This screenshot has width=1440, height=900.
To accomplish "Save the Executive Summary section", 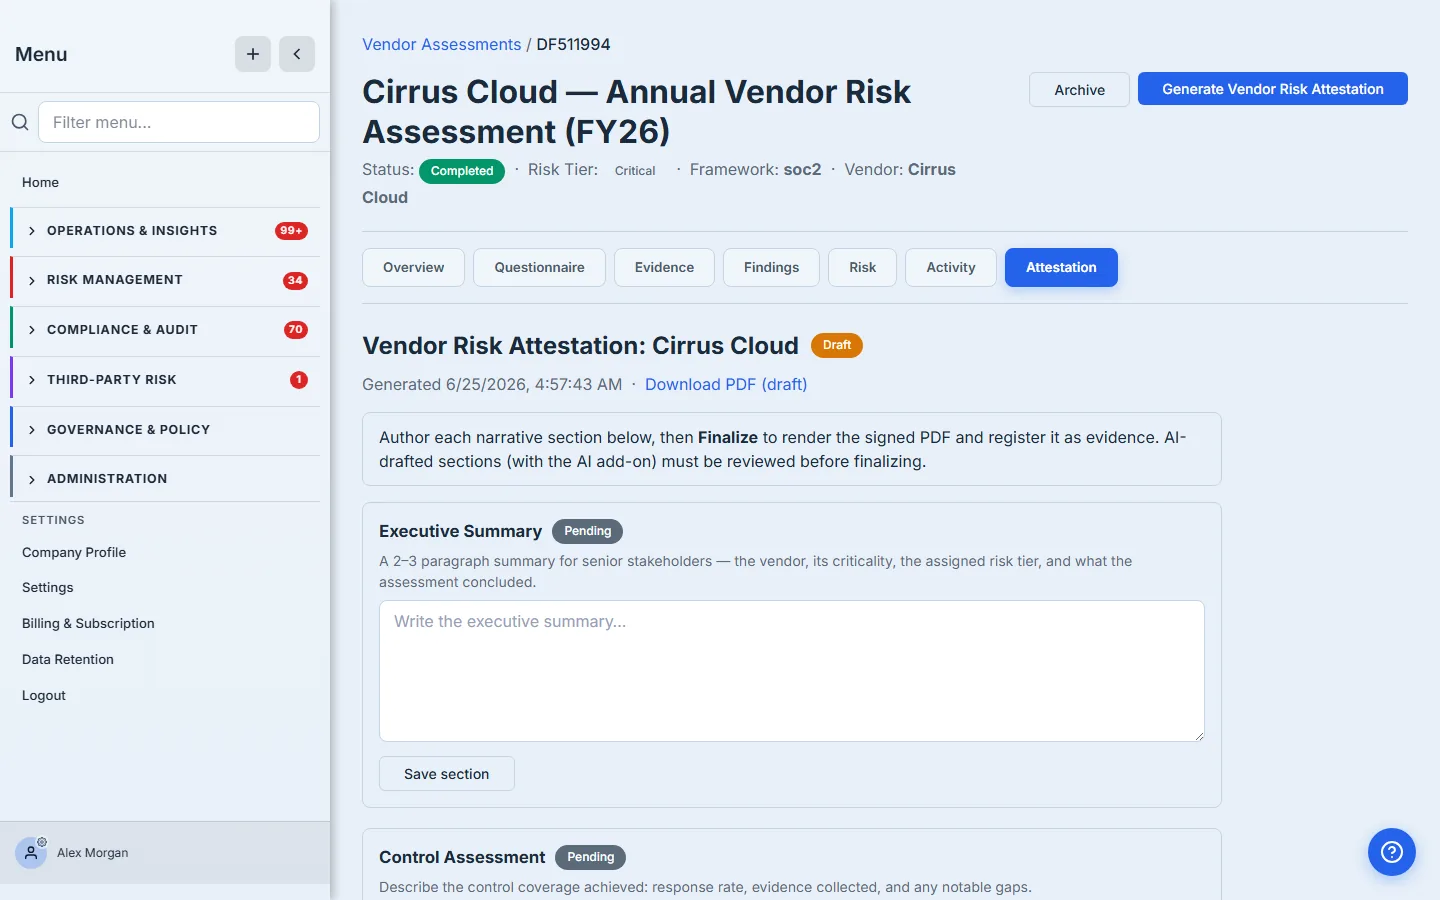I will tap(447, 774).
